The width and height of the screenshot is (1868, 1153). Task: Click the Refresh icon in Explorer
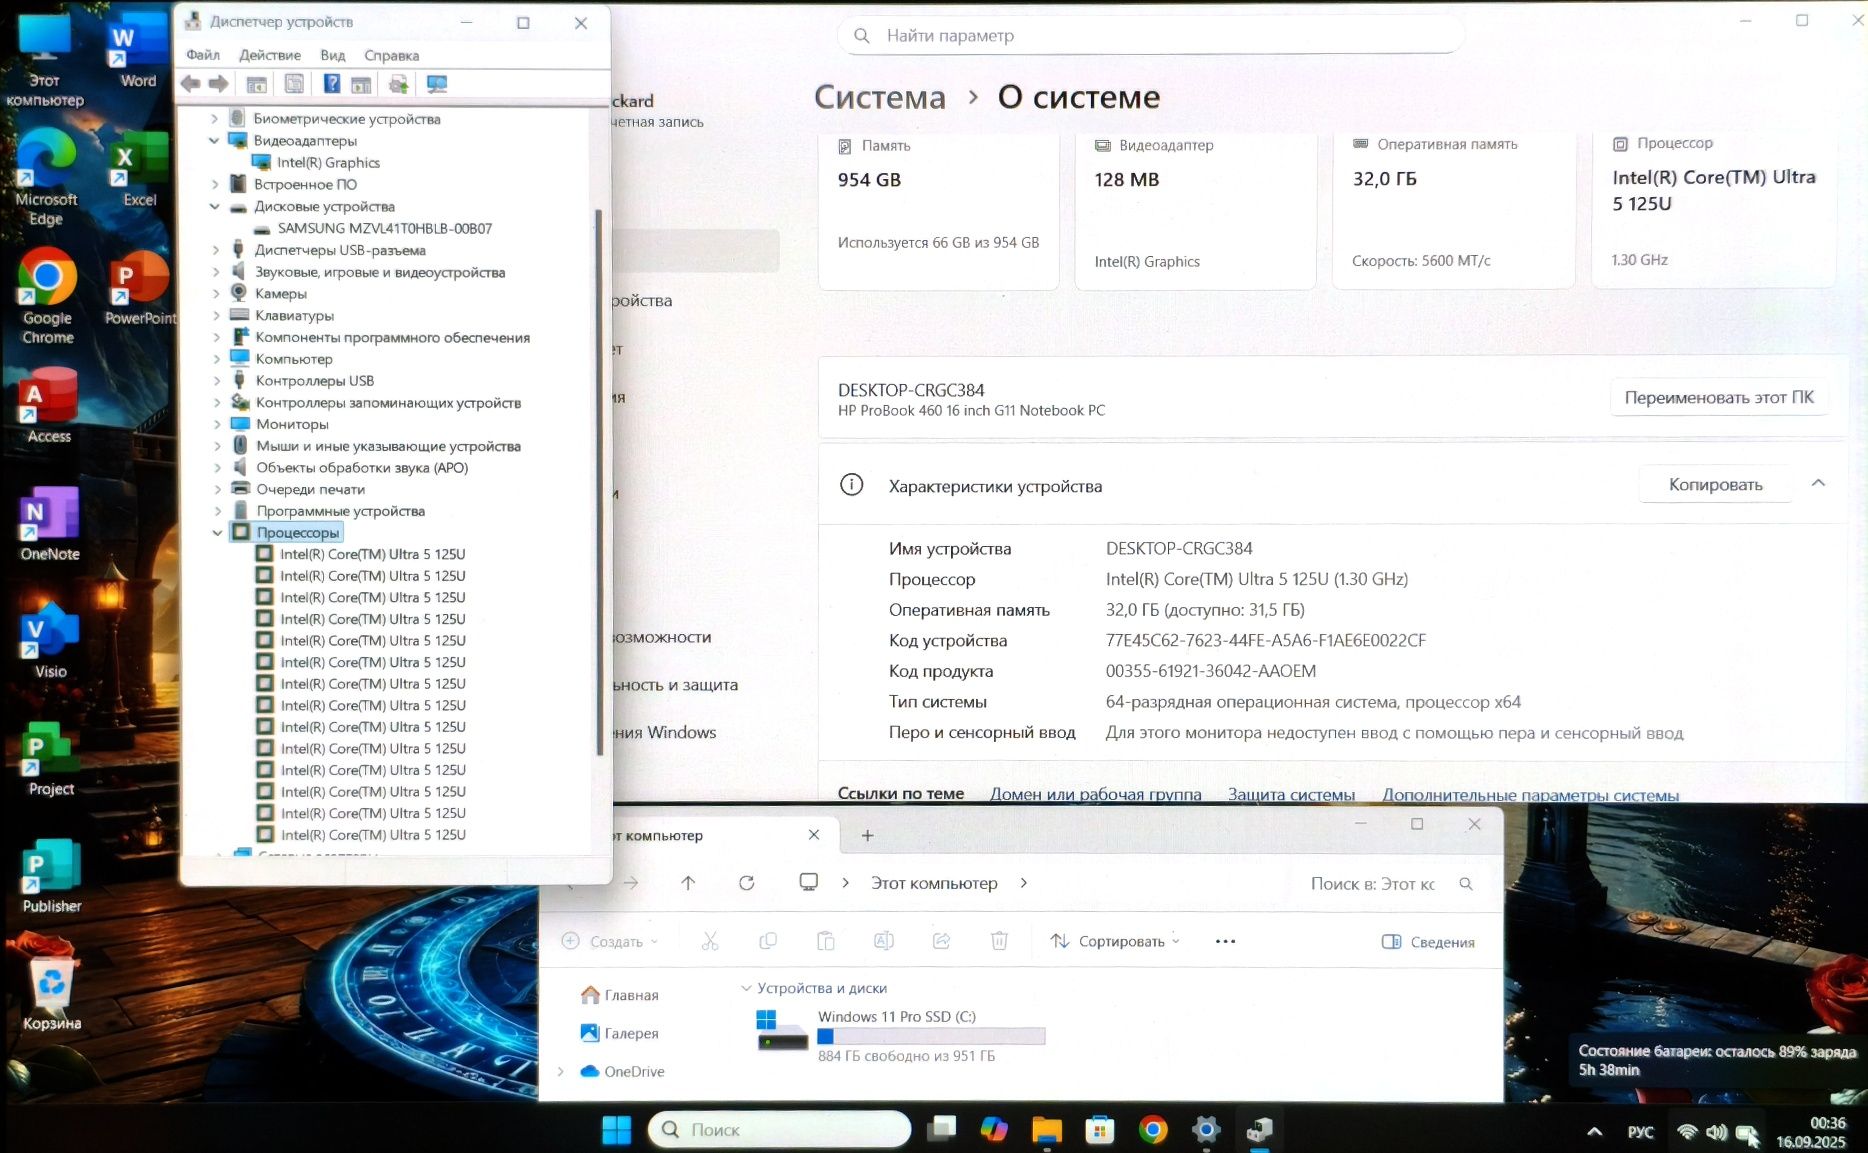(x=746, y=883)
